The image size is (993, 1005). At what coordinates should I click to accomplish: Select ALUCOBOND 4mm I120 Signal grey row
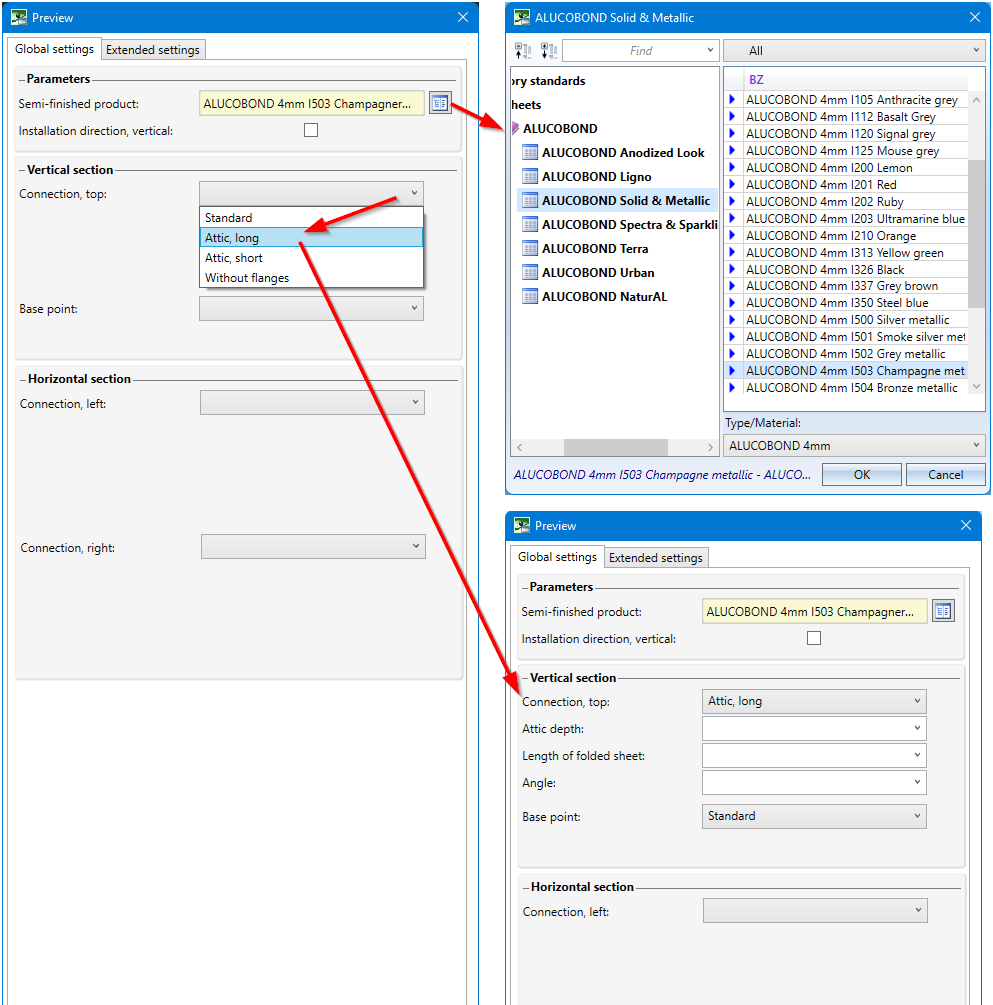click(855, 133)
